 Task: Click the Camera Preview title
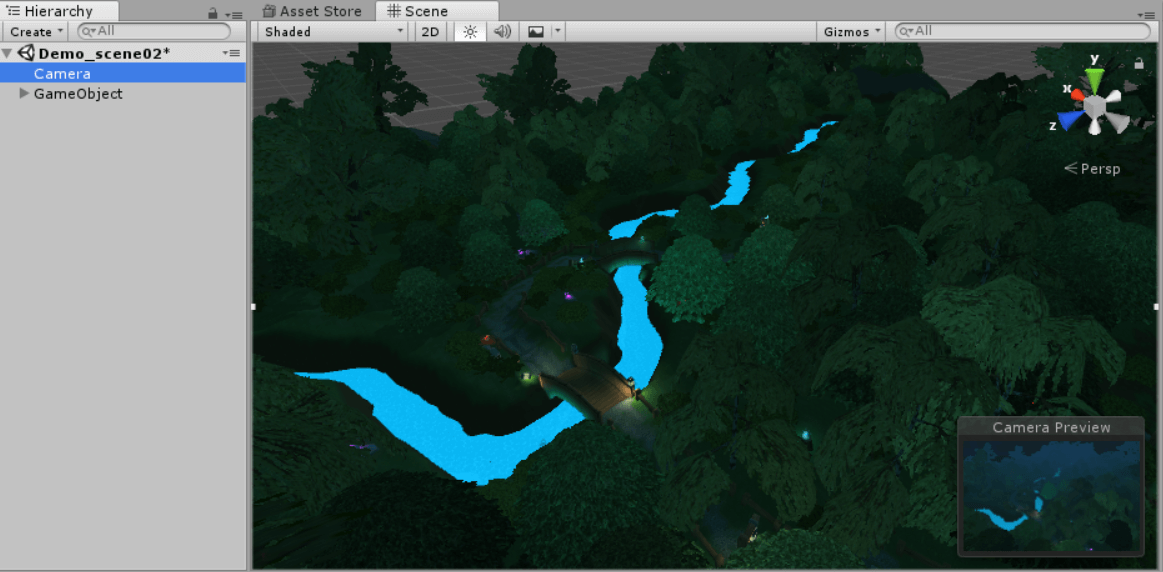point(1051,427)
